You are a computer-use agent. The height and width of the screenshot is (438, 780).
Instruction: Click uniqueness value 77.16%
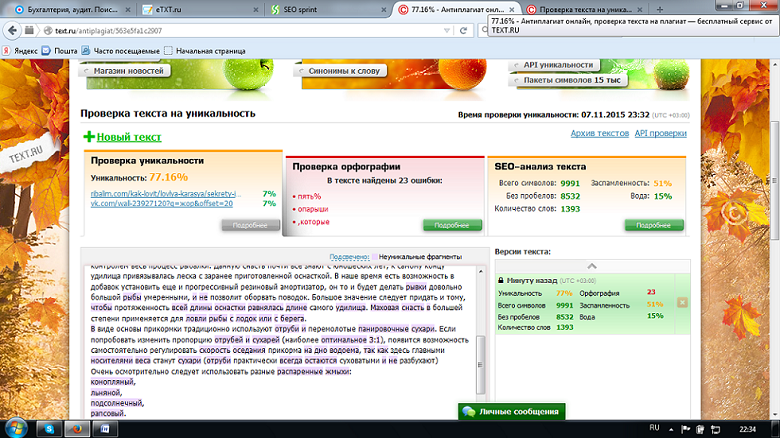point(169,177)
